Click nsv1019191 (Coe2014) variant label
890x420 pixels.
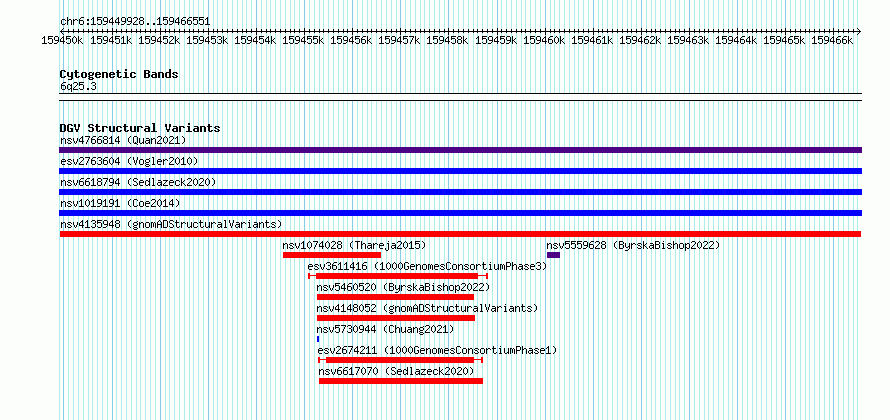click(x=121, y=203)
